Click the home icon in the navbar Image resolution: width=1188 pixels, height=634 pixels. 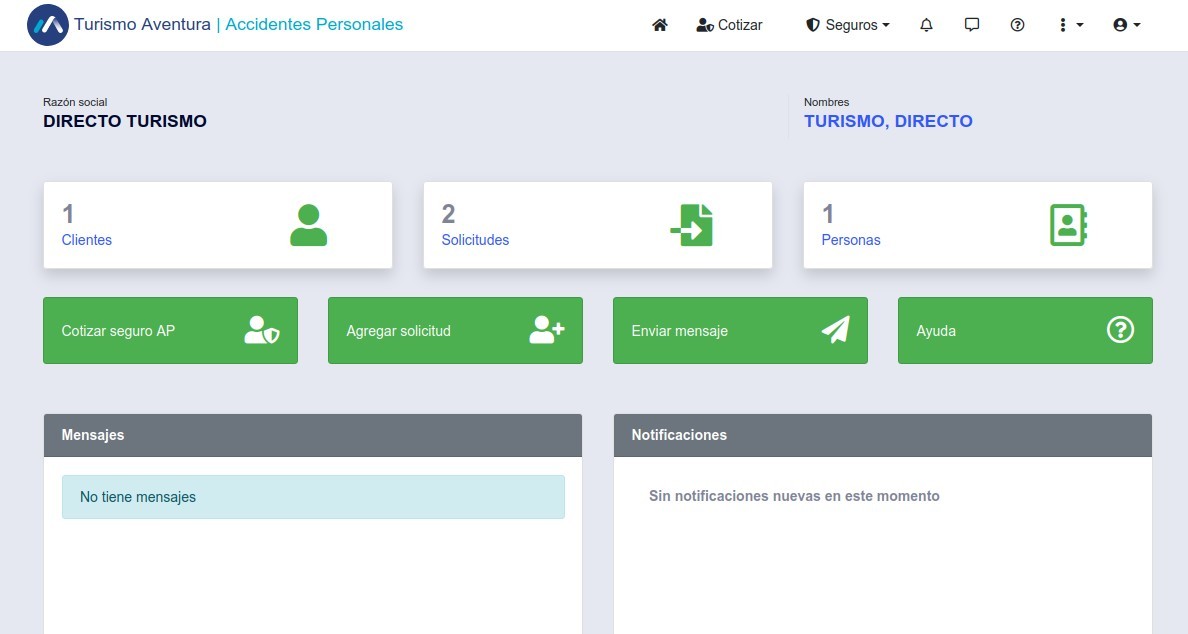tap(659, 25)
